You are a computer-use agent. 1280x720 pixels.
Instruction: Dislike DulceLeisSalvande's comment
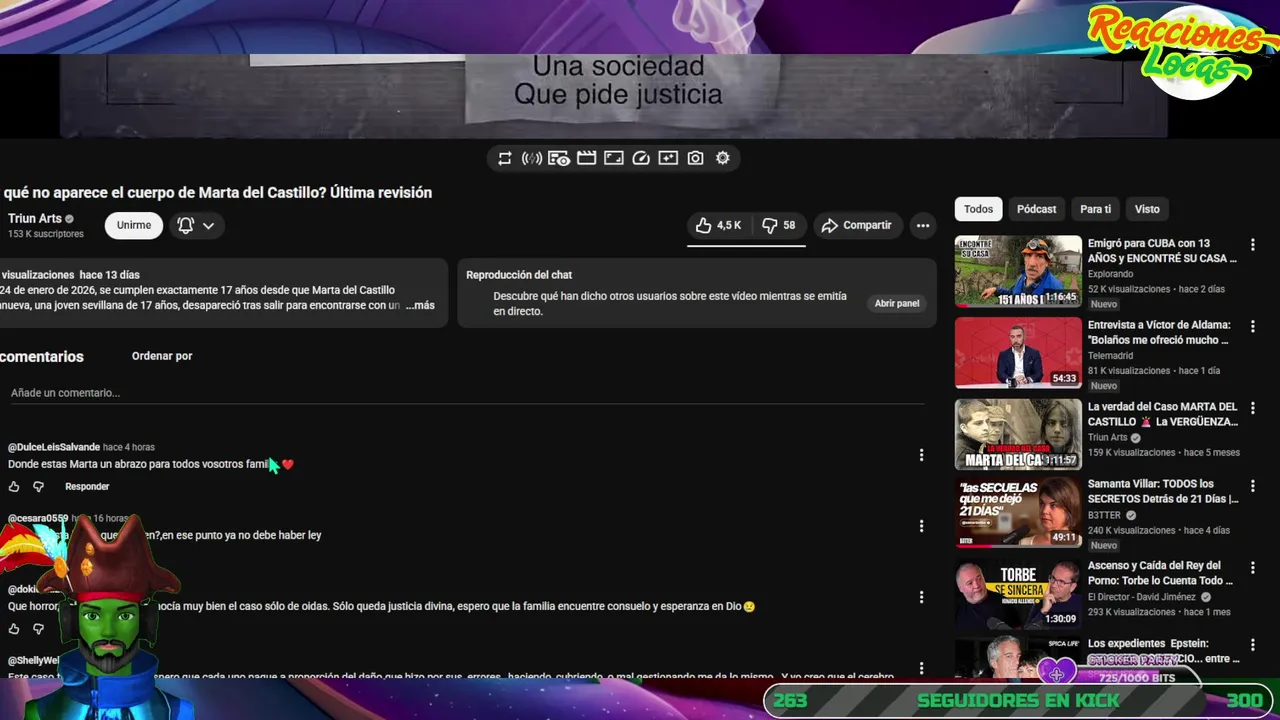point(38,487)
